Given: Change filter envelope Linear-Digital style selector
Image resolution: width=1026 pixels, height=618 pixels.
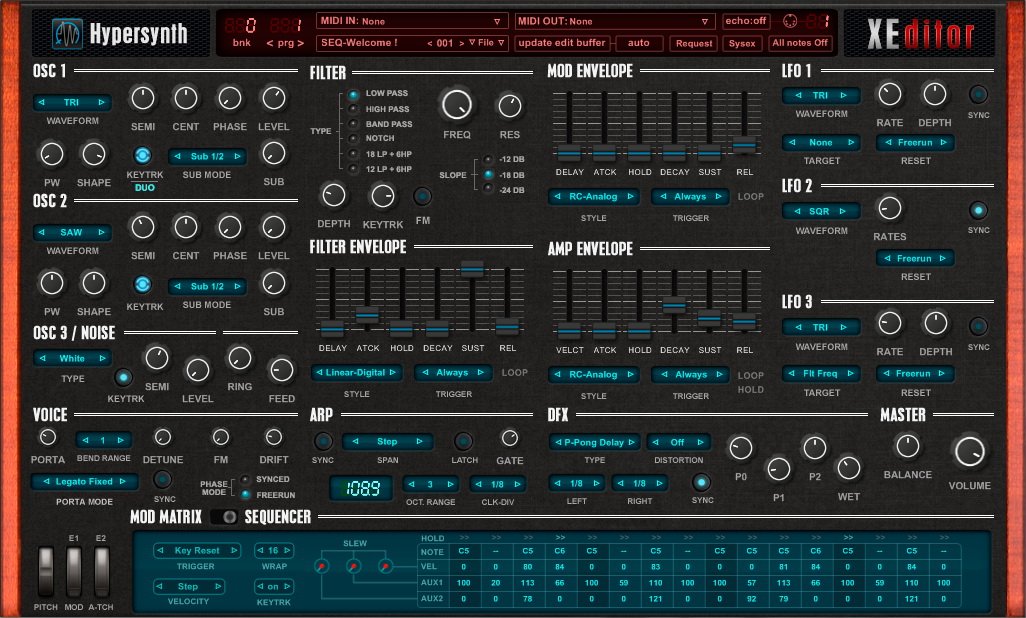Looking at the screenshot, I should (x=356, y=373).
